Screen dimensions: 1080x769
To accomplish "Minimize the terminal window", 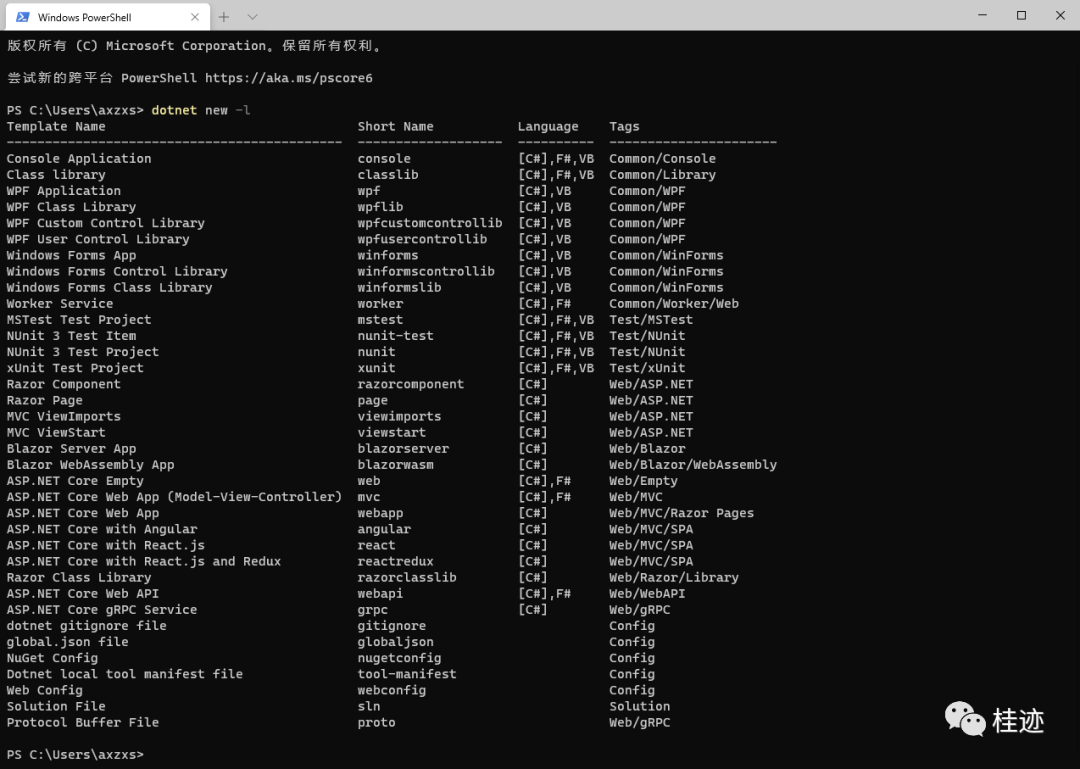I will (982, 15).
